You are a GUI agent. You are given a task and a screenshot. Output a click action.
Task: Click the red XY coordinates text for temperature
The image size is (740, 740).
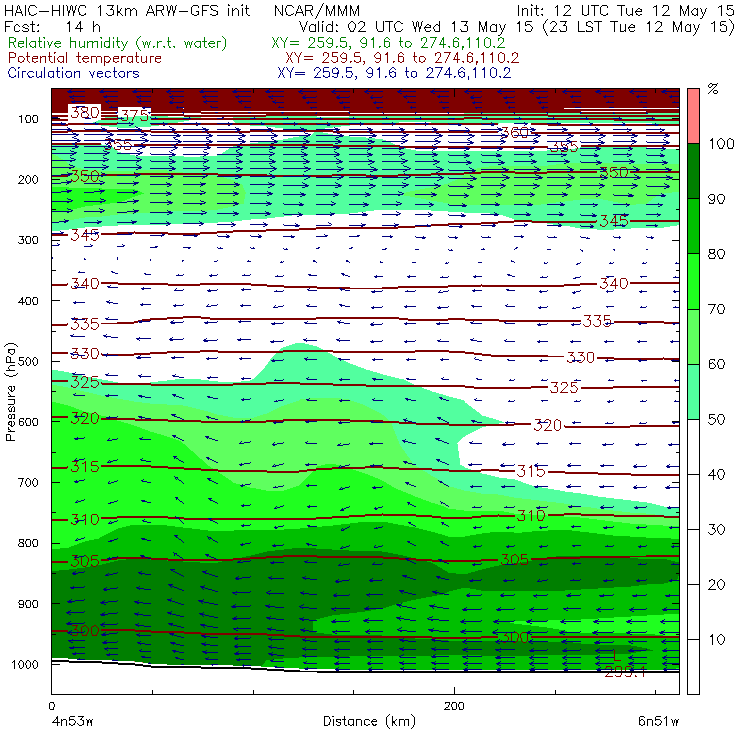coord(402,58)
